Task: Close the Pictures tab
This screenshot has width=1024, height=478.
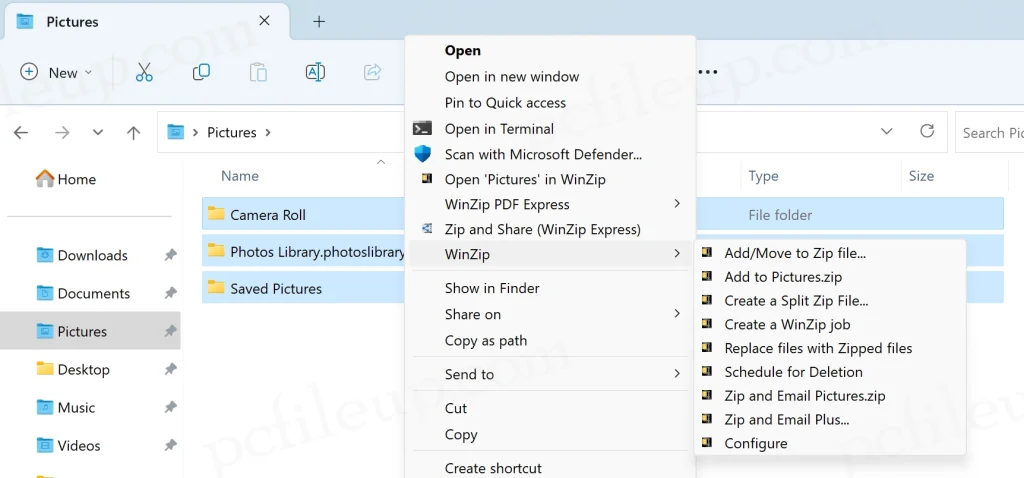Action: click(264, 21)
